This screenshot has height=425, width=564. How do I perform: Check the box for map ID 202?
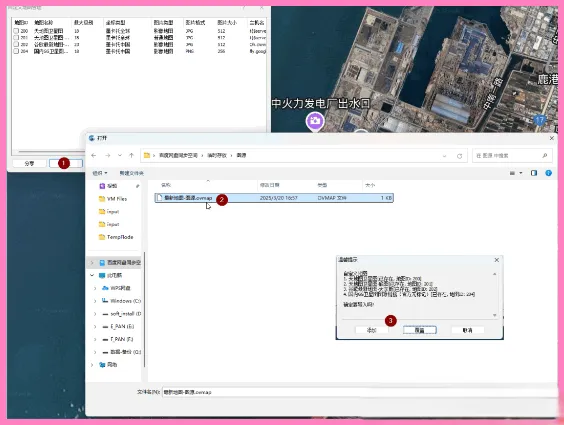point(16,45)
